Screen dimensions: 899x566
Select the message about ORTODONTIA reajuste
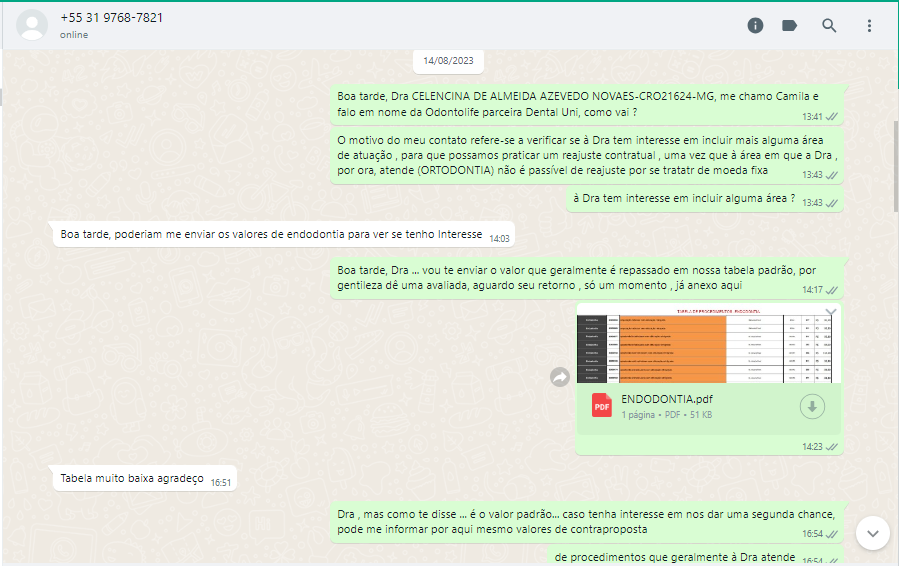click(587, 155)
